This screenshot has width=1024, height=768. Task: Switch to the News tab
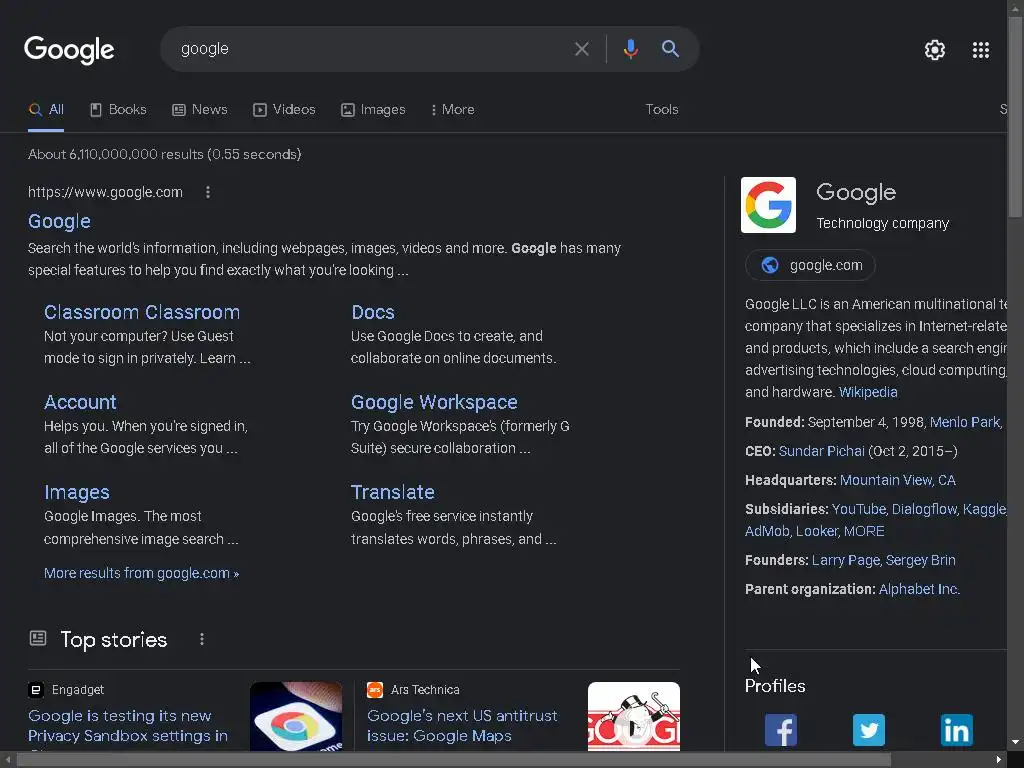pos(200,110)
